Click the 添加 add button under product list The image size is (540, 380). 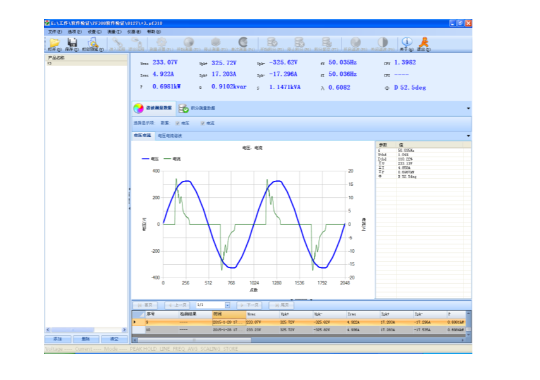click(58, 339)
